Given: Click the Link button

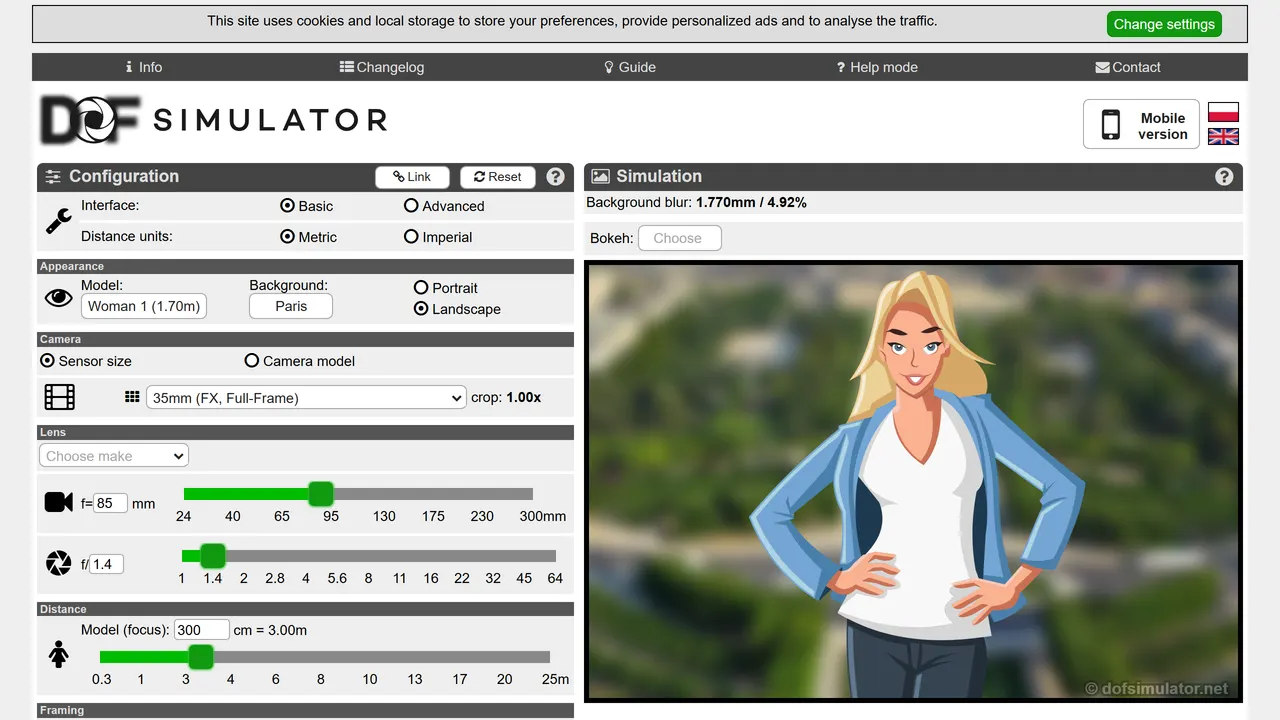Looking at the screenshot, I should tap(412, 177).
